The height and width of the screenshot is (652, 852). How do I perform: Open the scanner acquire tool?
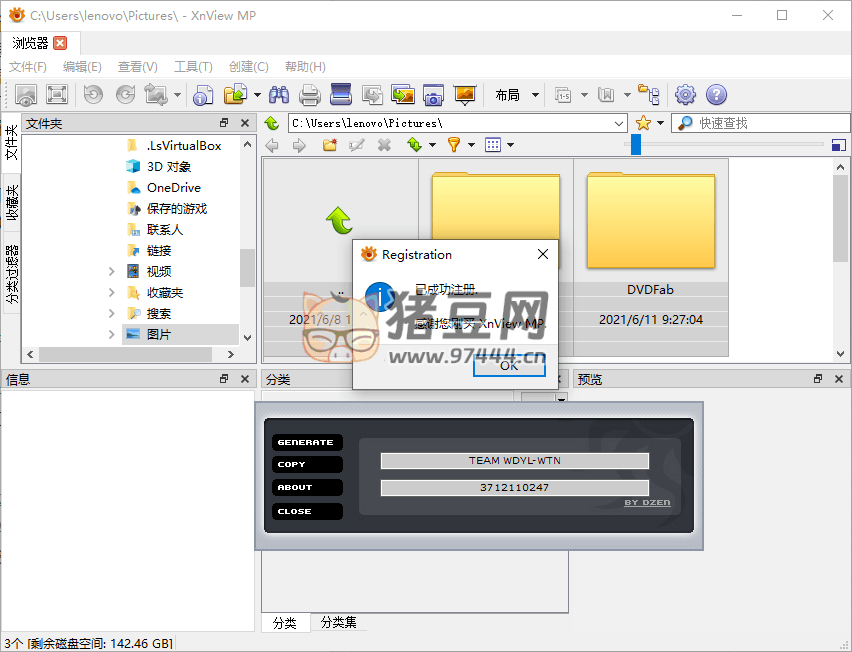pyautogui.click(x=341, y=95)
